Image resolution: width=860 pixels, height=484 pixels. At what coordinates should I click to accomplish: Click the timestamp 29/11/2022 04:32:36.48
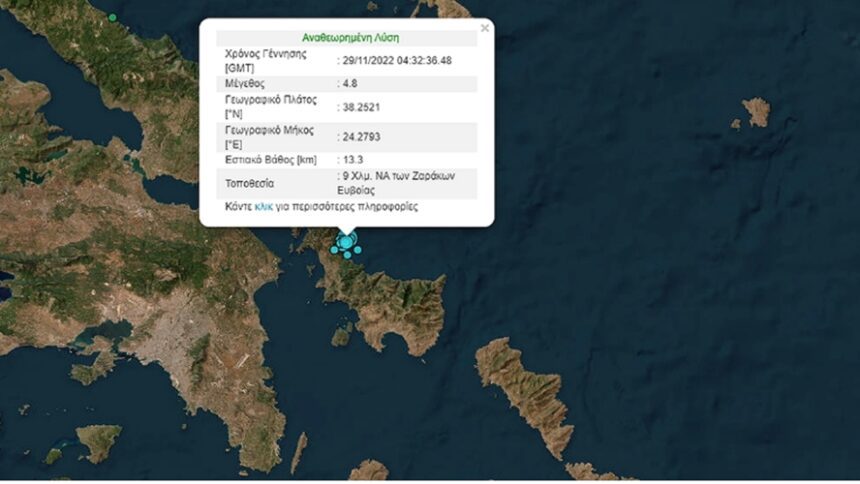coord(398,60)
